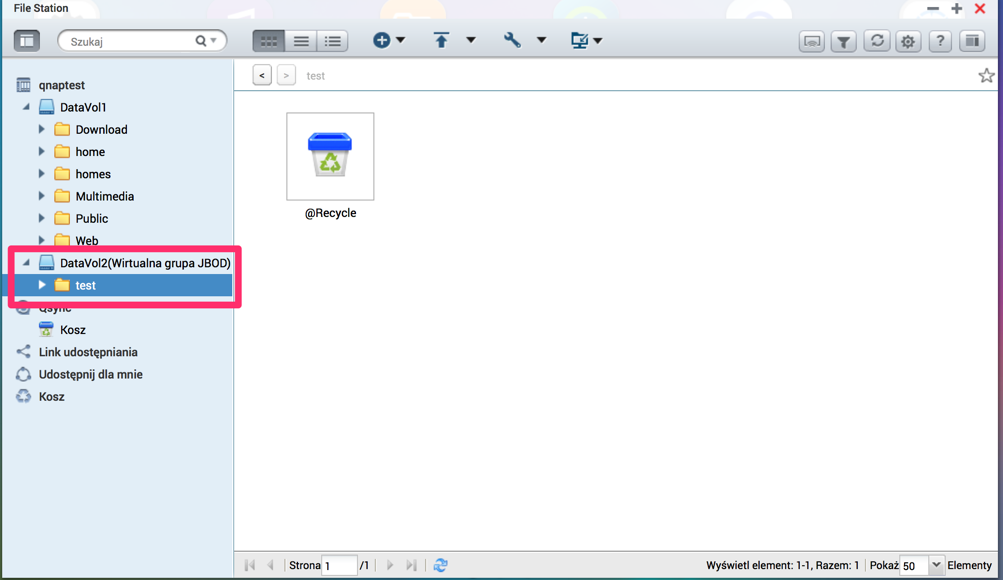The image size is (1003, 580).
Task: Open Link udostępniania in sidebar
Action: [x=88, y=352]
